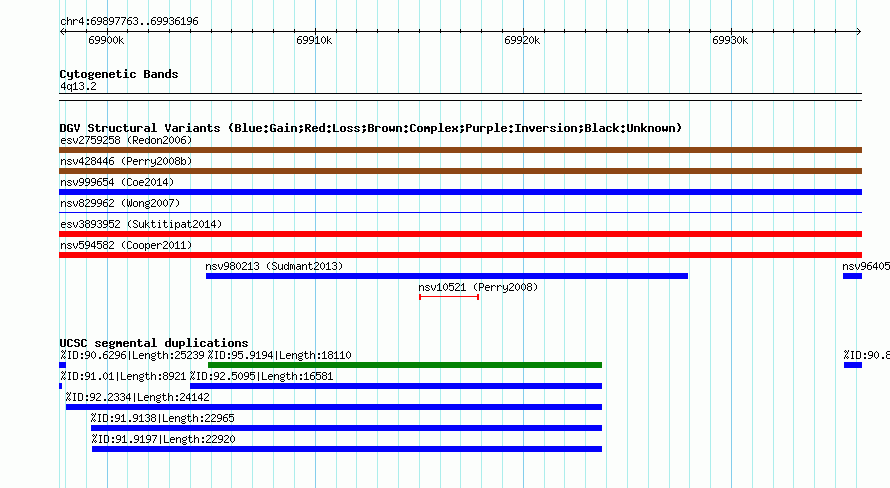Click the 69930k ruler tick label
The height and width of the screenshot is (488, 890).
point(730,40)
